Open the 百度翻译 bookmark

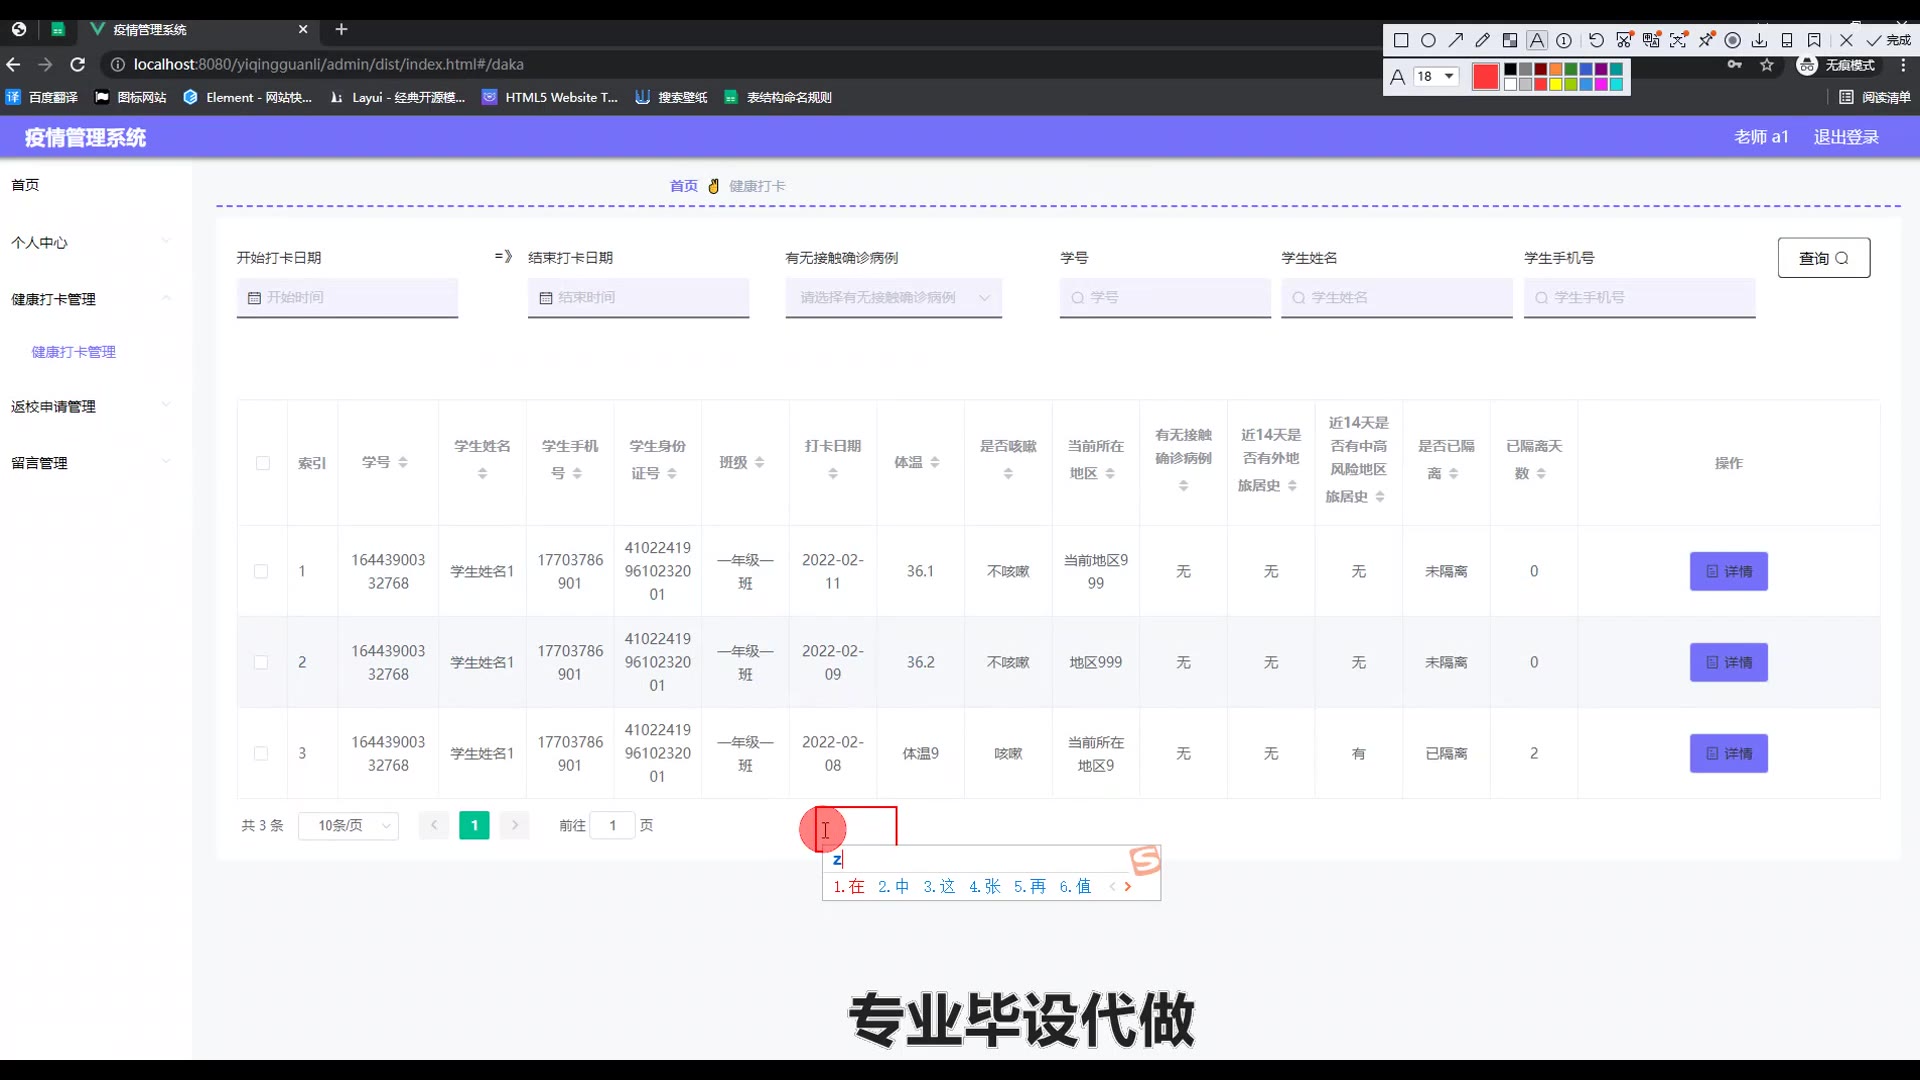click(x=42, y=98)
